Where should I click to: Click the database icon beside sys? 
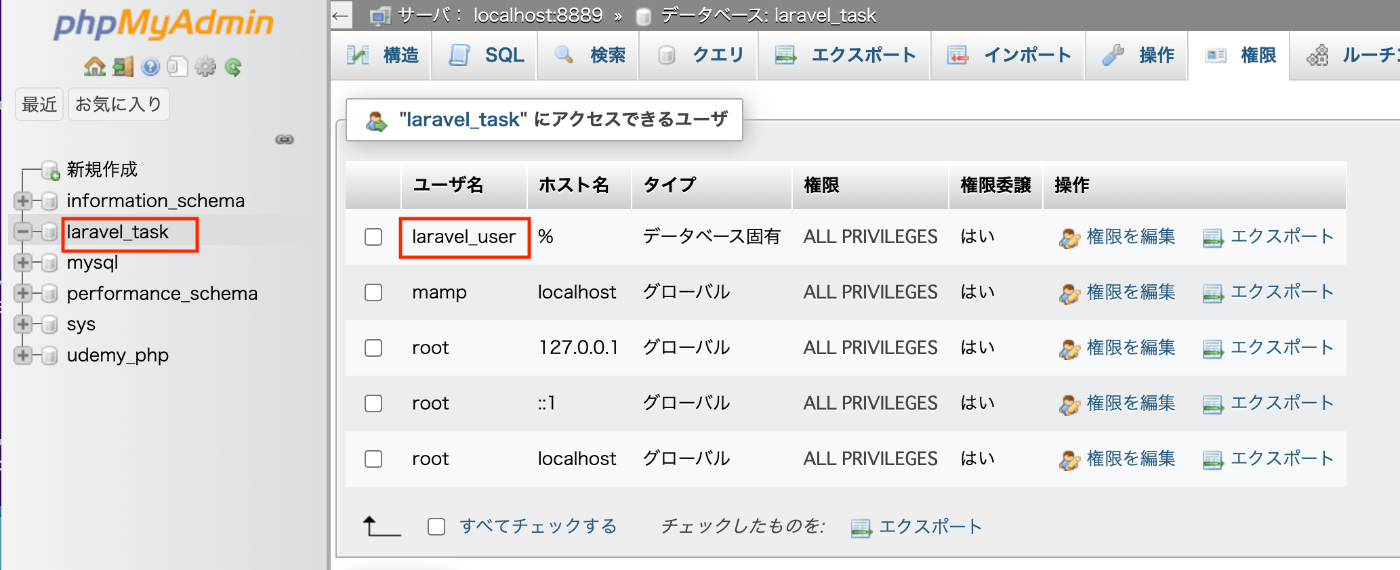(48, 324)
